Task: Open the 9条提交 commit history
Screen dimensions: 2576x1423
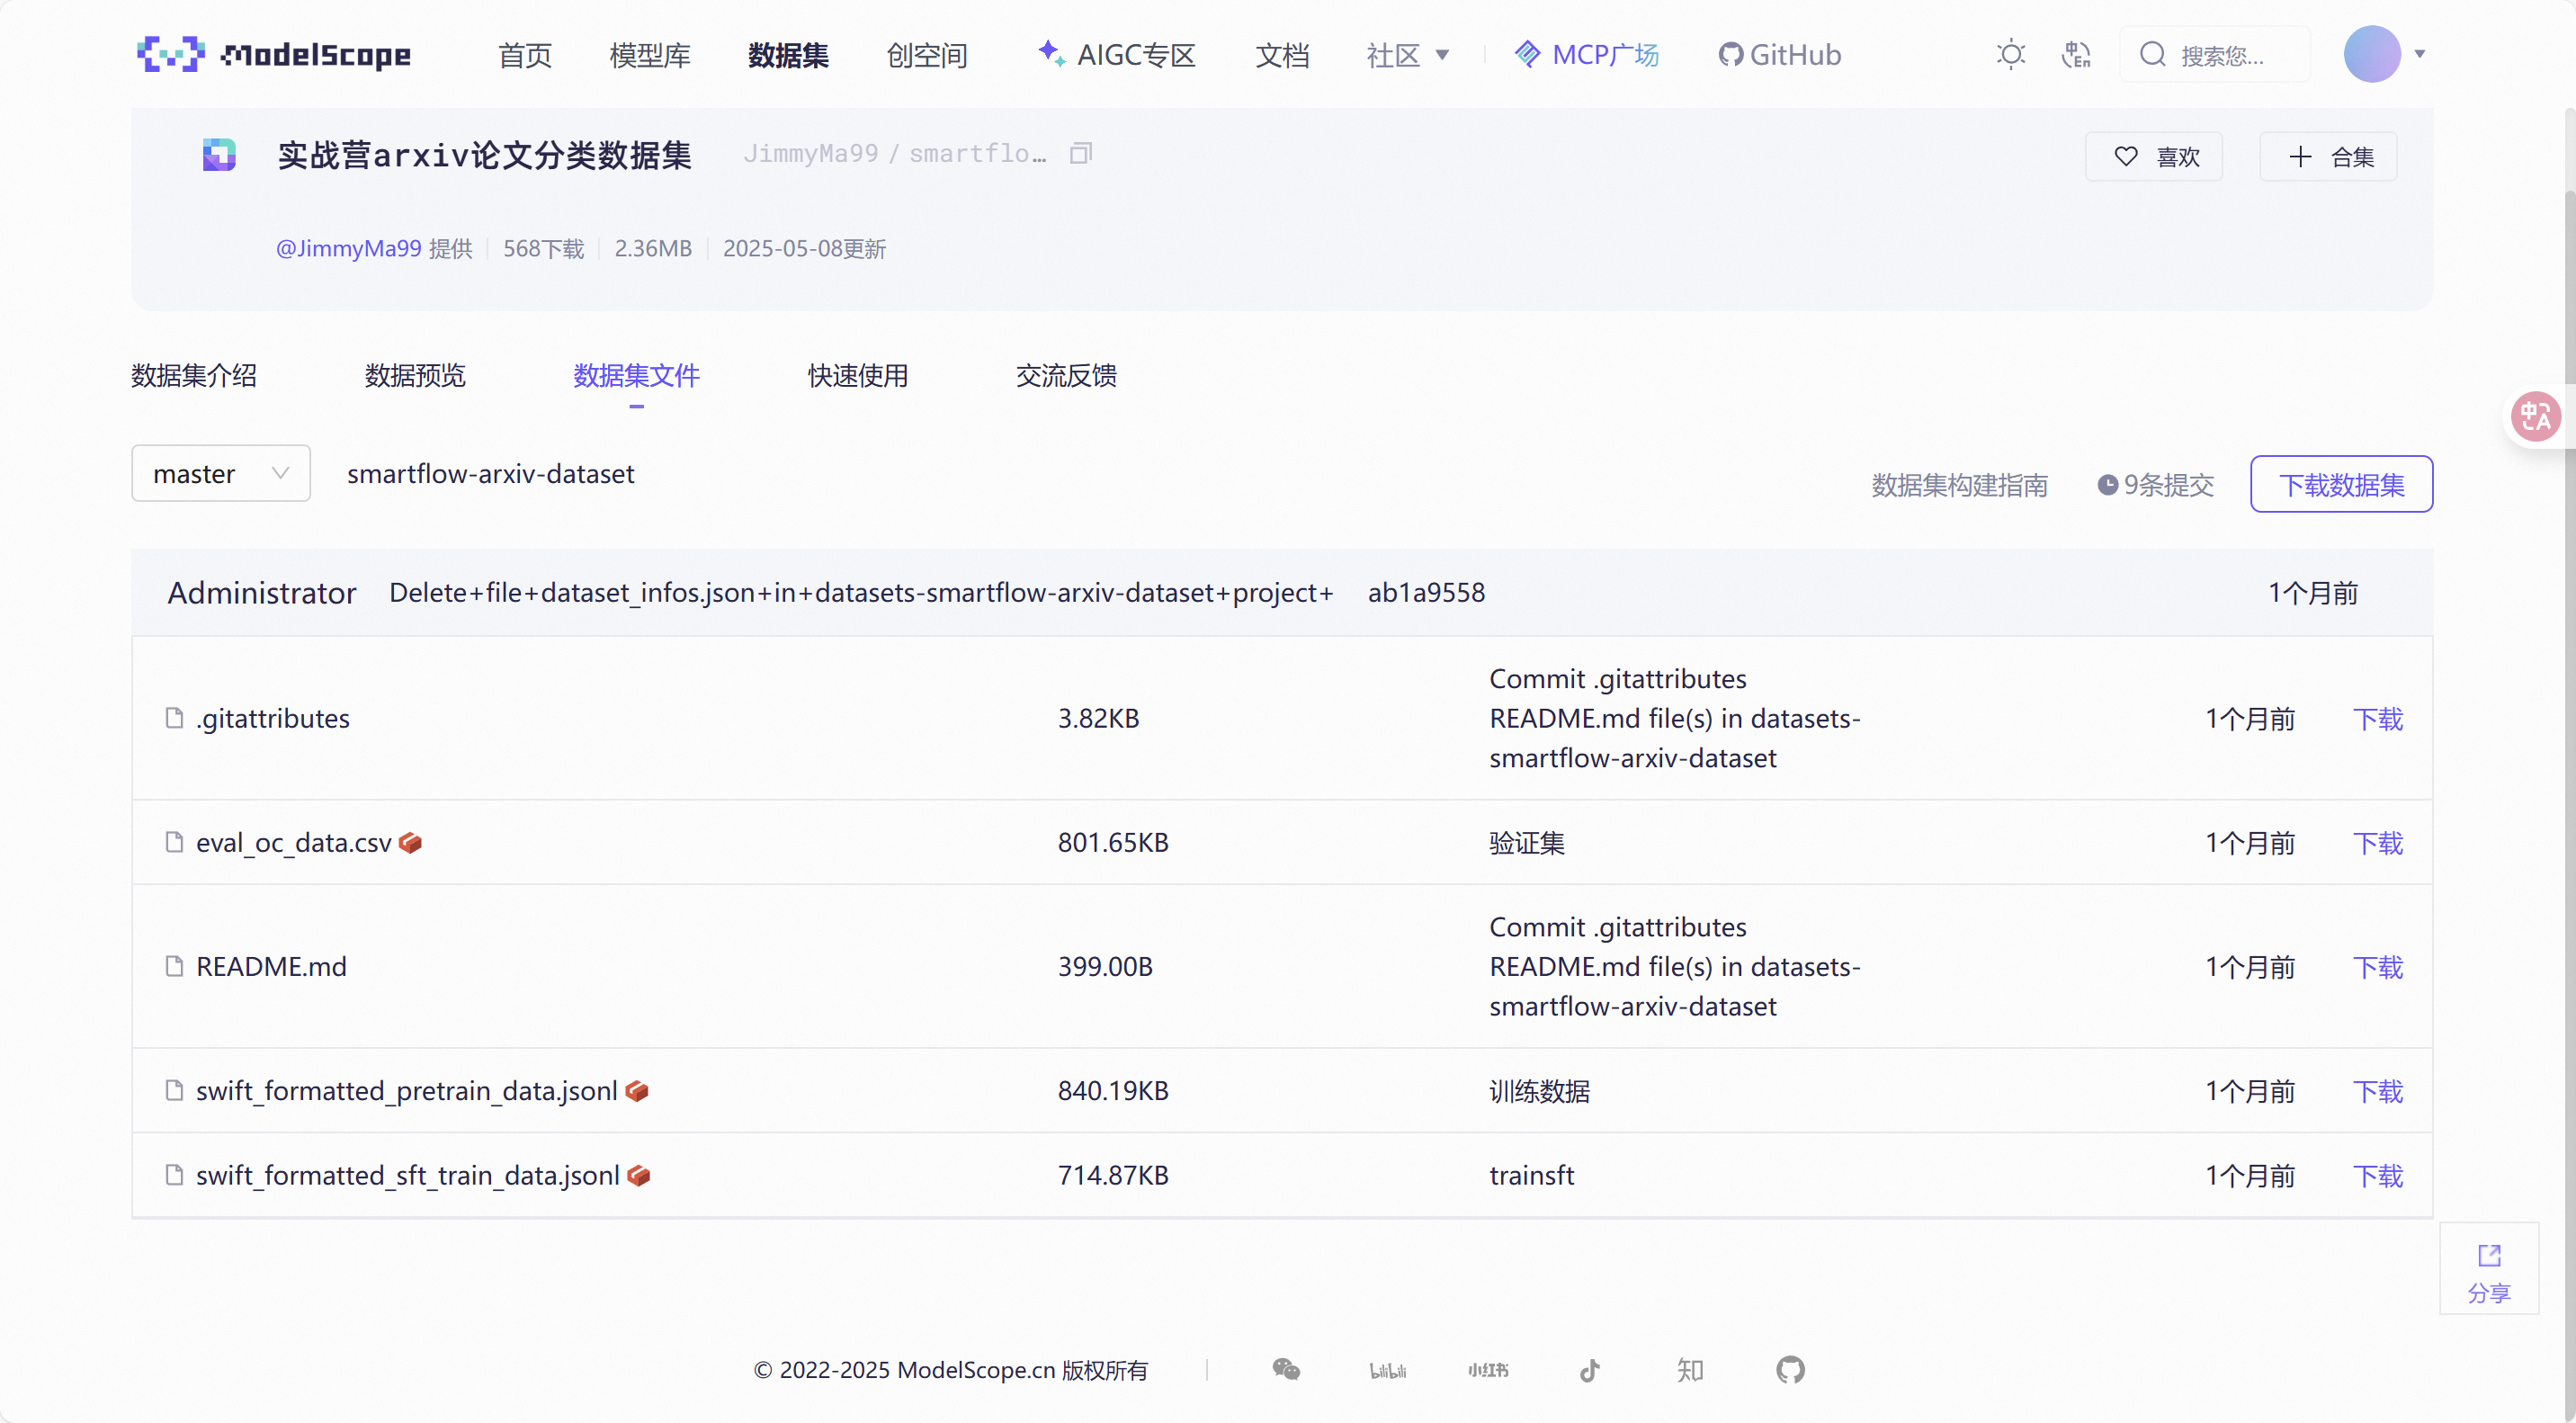Action: point(2156,485)
